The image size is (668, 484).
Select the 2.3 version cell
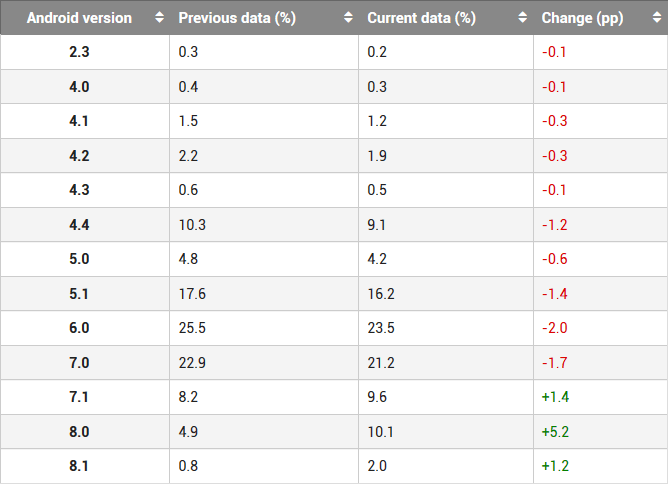click(x=79, y=52)
